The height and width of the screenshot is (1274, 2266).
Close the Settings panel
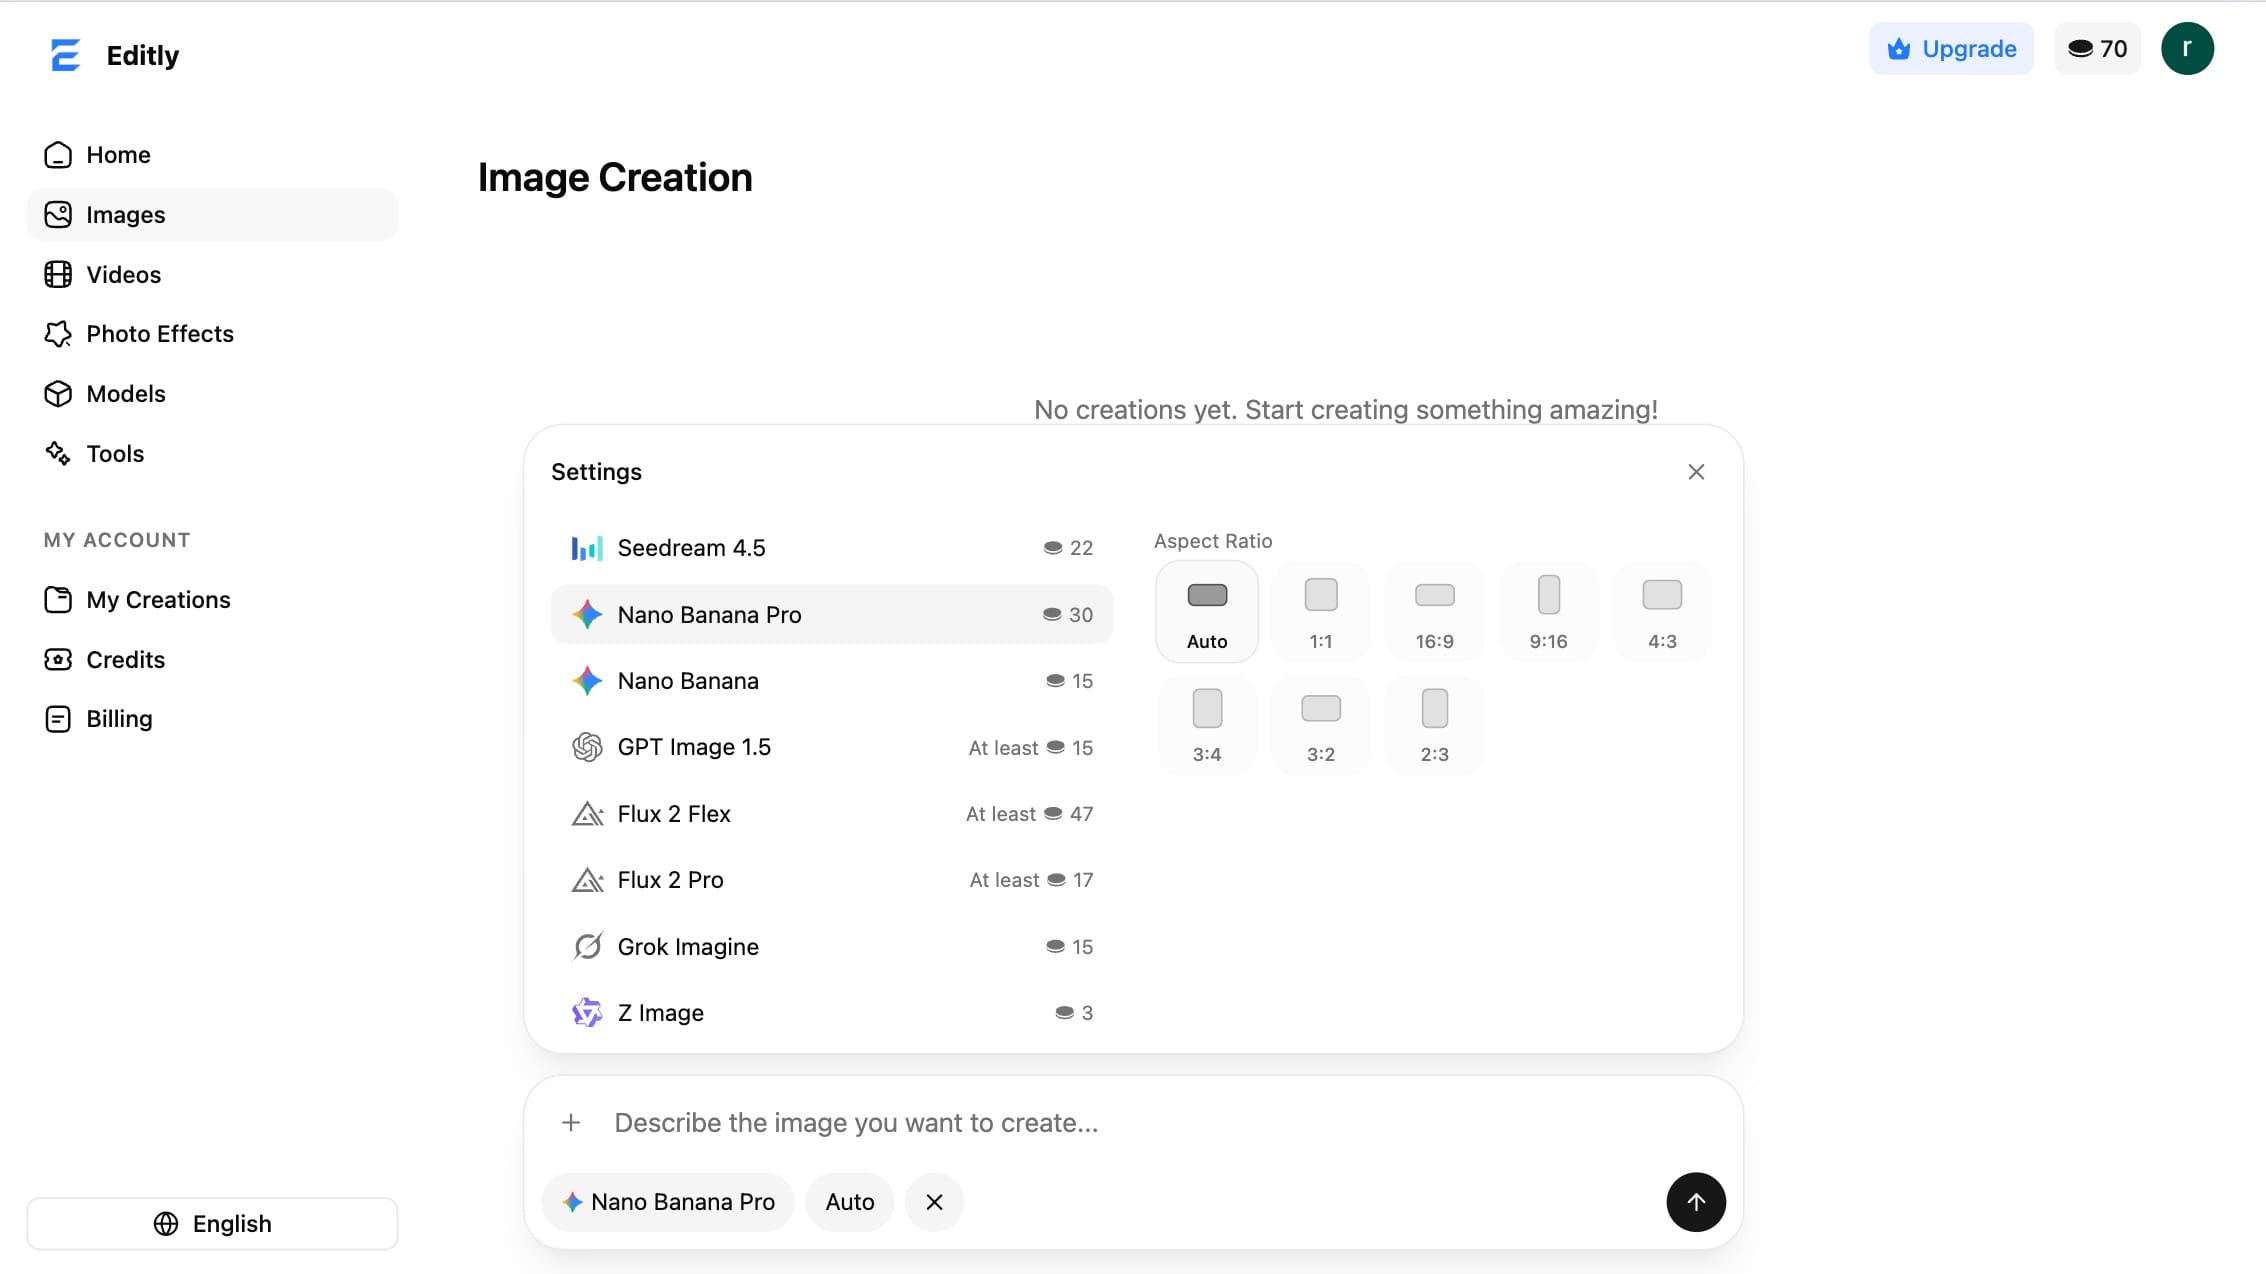(1696, 472)
